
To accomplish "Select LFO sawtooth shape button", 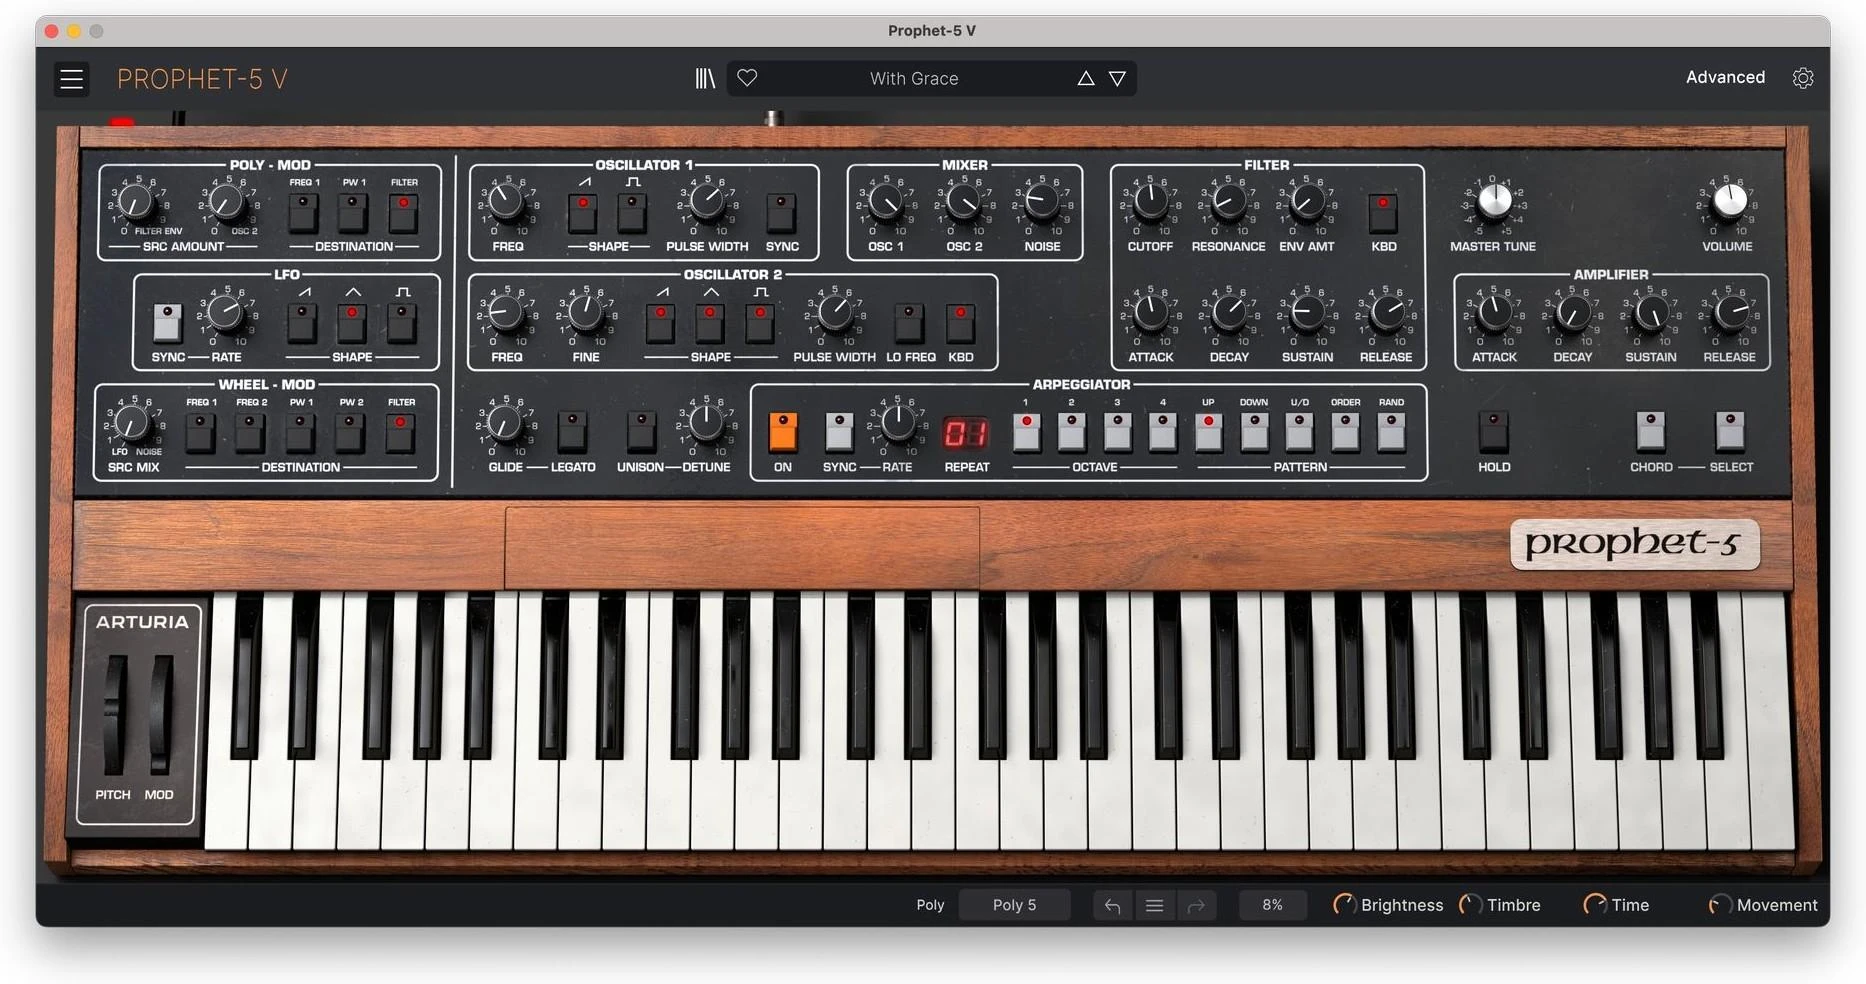I will pyautogui.click(x=302, y=323).
